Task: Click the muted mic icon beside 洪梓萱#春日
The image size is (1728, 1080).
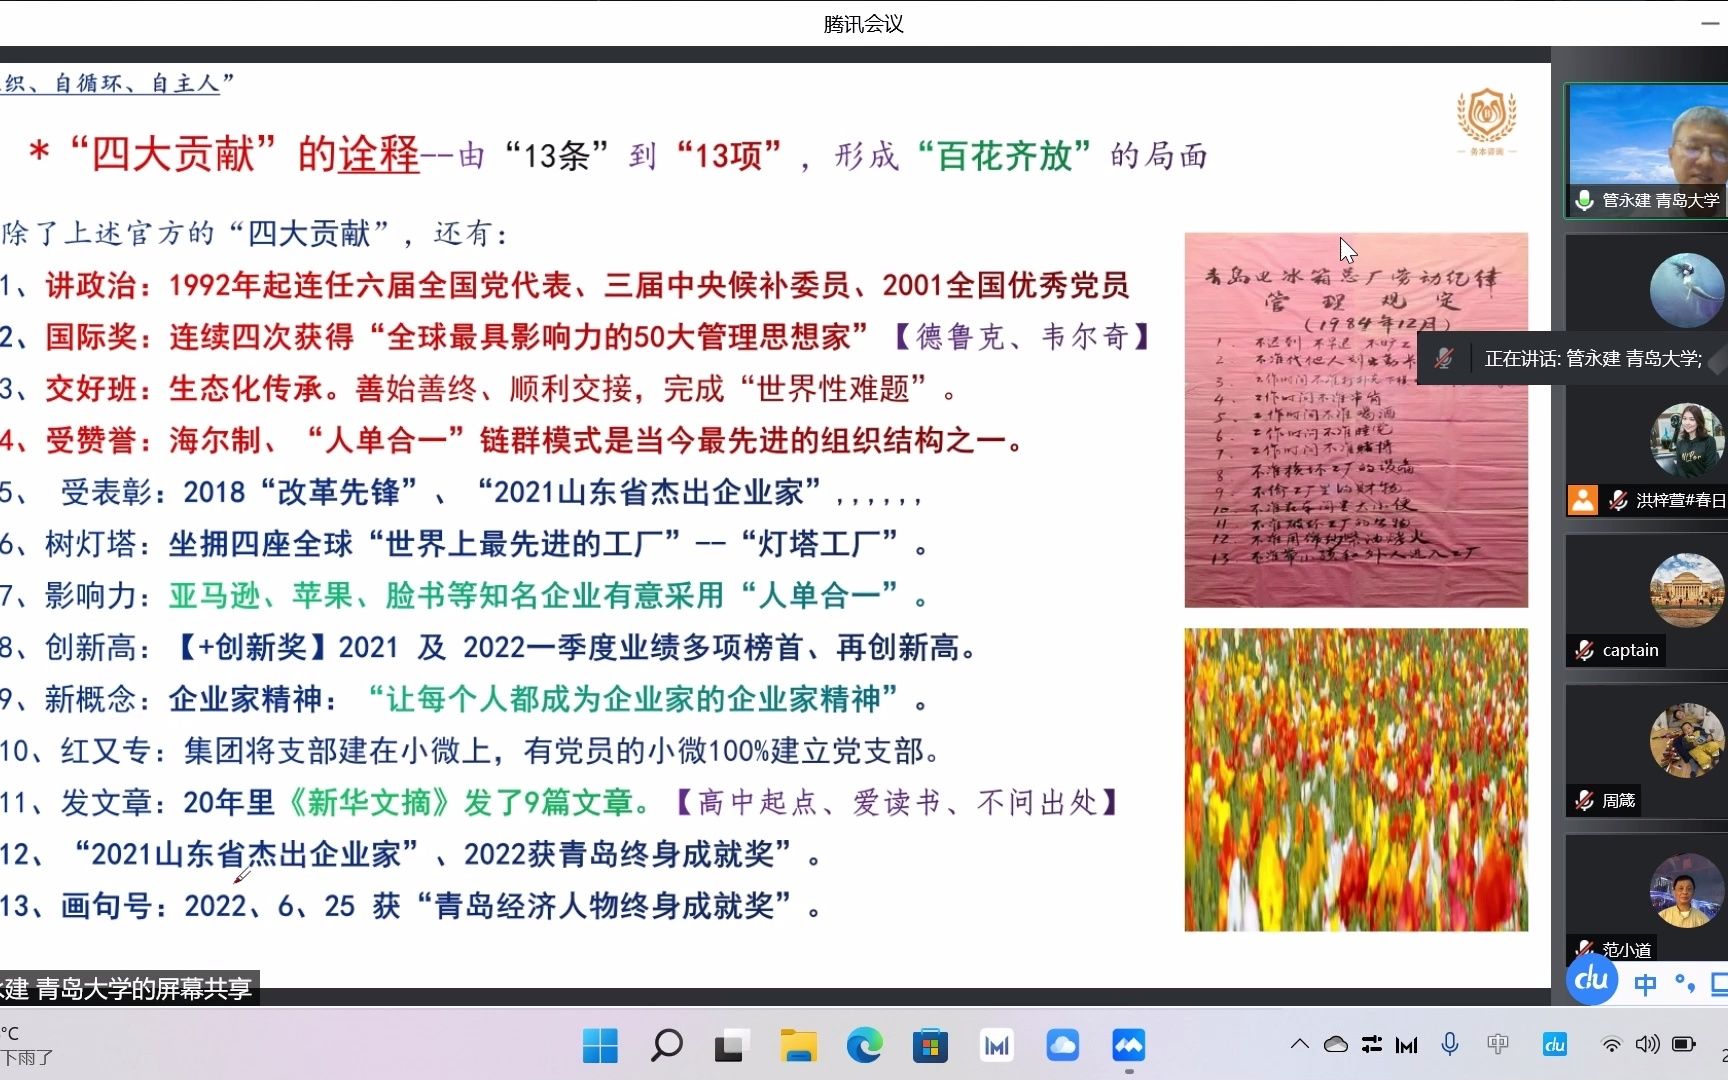Action: pos(1618,500)
